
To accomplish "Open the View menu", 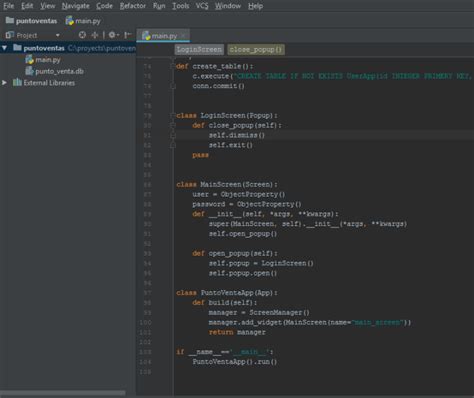I will pyautogui.click(x=48, y=6).
